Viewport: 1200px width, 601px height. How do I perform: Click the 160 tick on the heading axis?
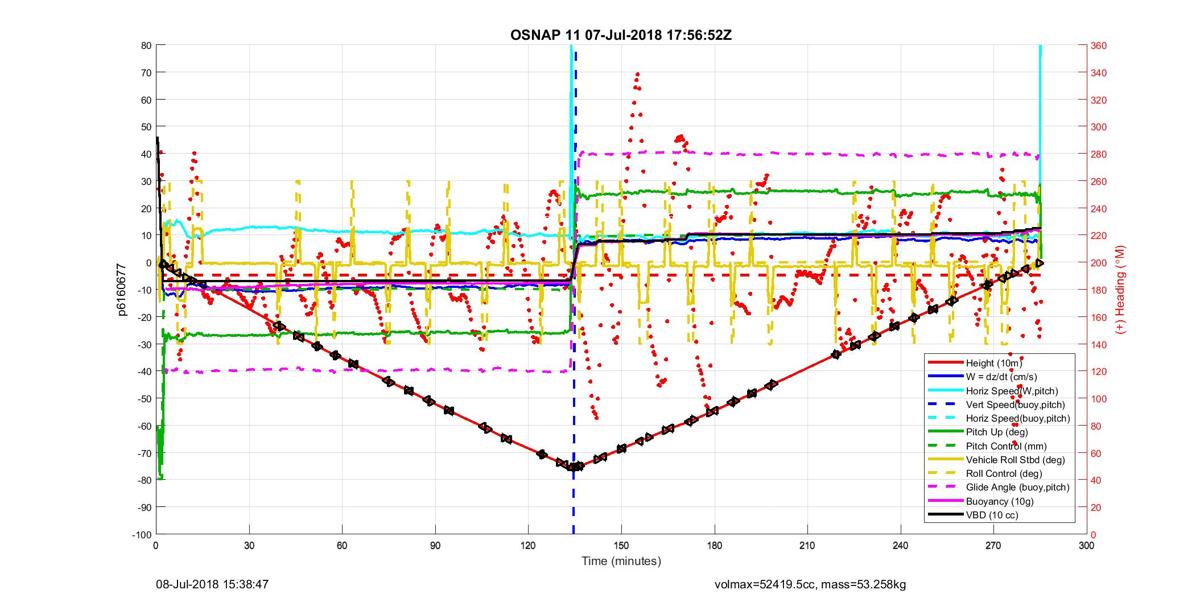point(1100,317)
